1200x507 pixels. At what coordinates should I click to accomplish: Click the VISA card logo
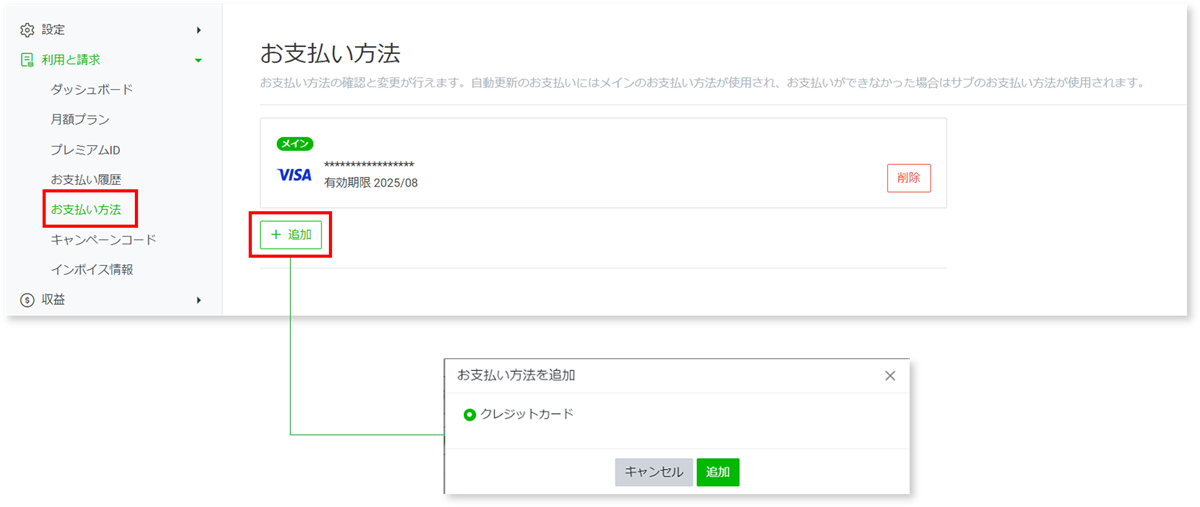pyautogui.click(x=294, y=175)
